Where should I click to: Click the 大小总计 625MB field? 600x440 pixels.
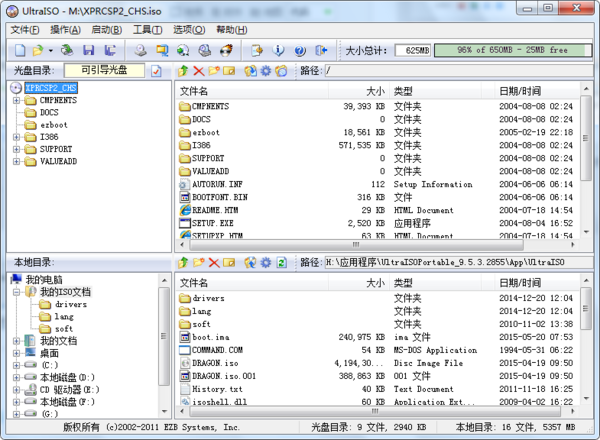tap(413, 50)
